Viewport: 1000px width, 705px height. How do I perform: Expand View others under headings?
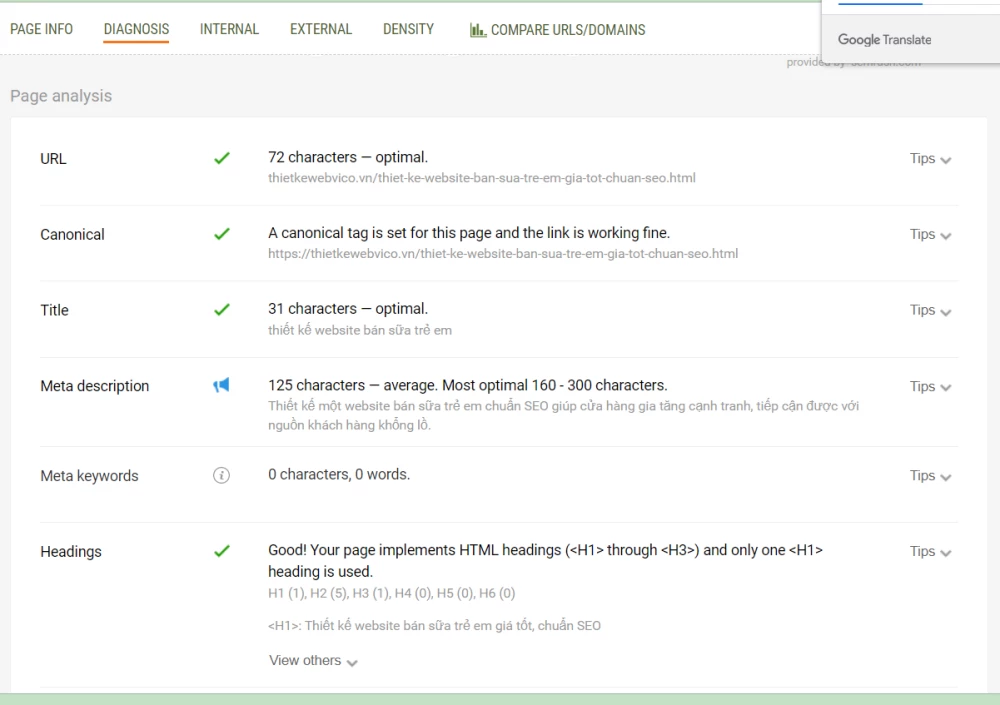point(313,661)
